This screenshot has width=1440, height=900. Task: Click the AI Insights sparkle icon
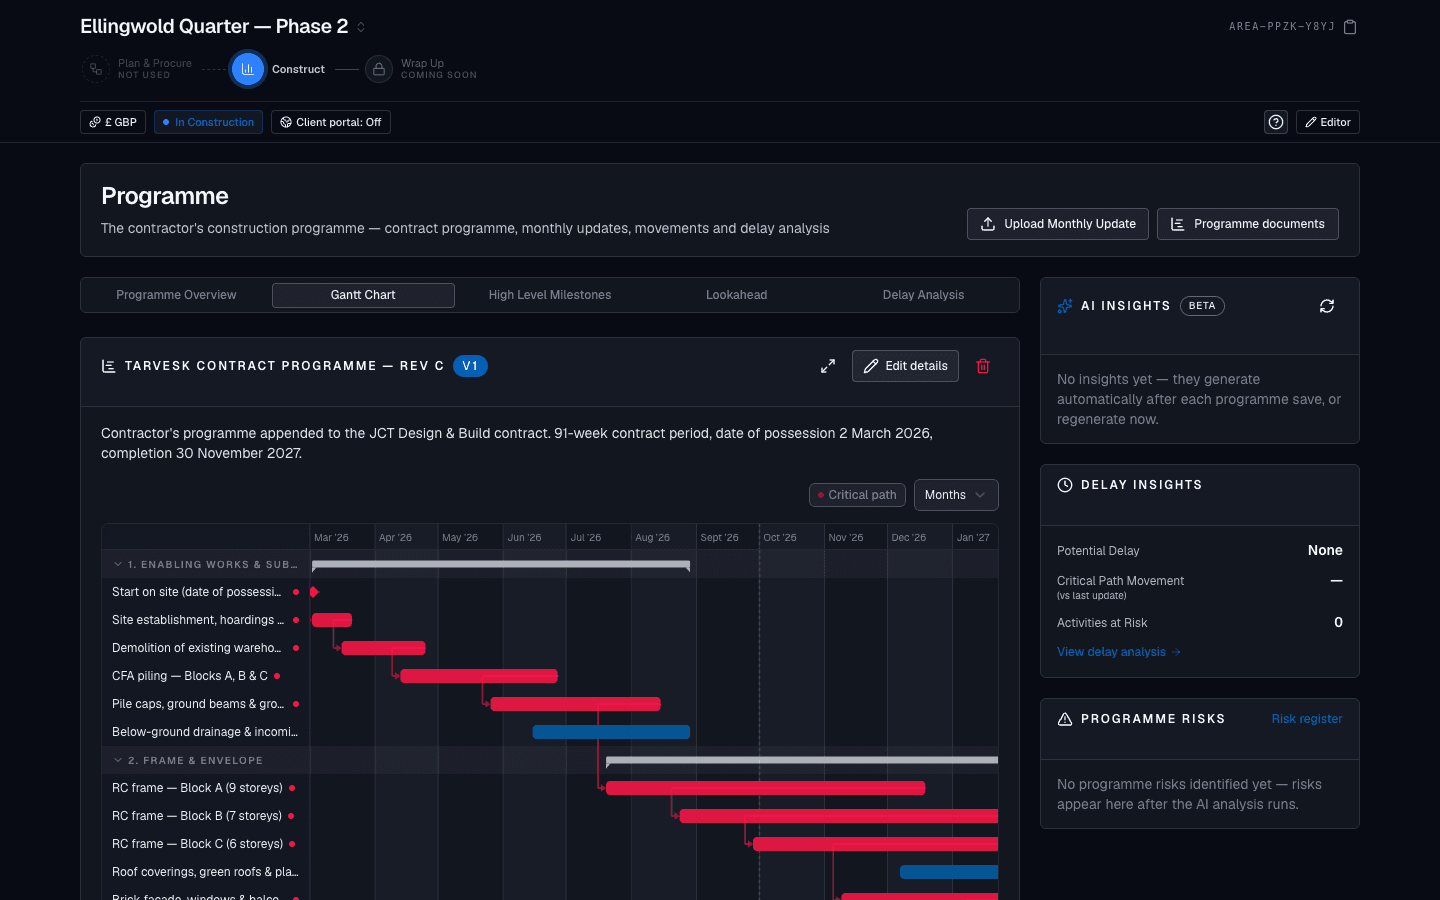click(x=1065, y=306)
